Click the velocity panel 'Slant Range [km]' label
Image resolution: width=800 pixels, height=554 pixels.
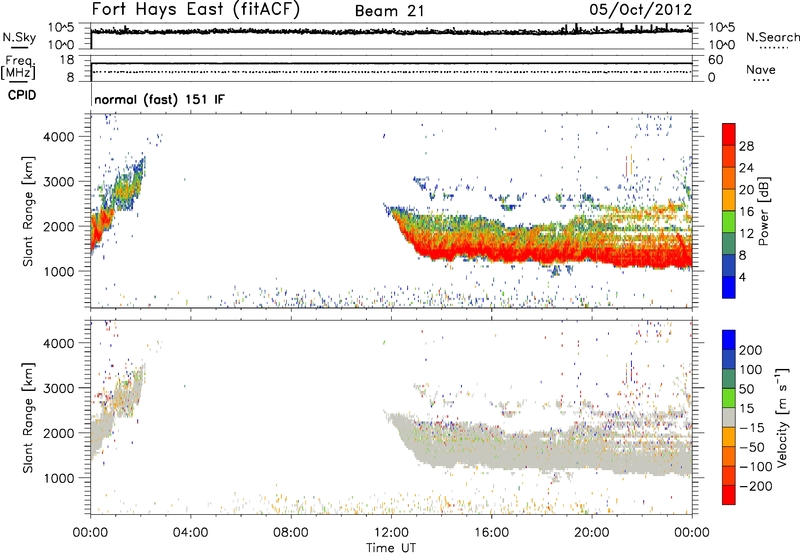click(x=29, y=418)
